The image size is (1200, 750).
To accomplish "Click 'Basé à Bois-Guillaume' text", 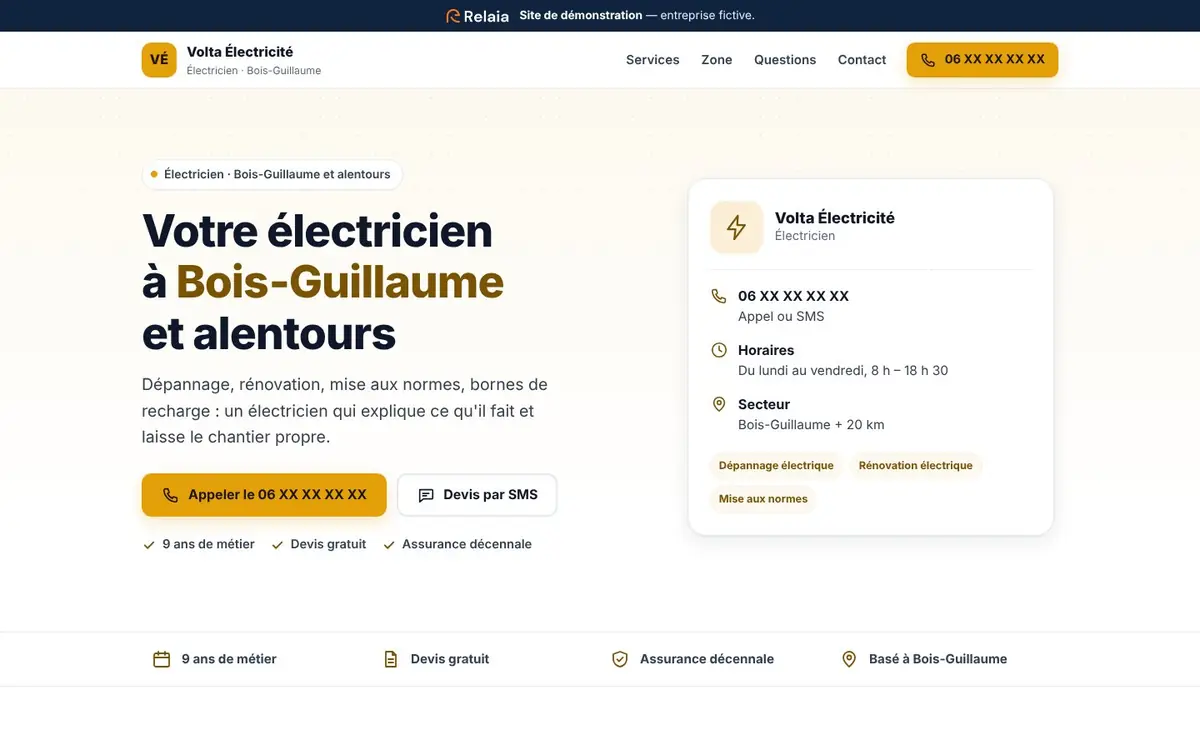I will point(938,659).
